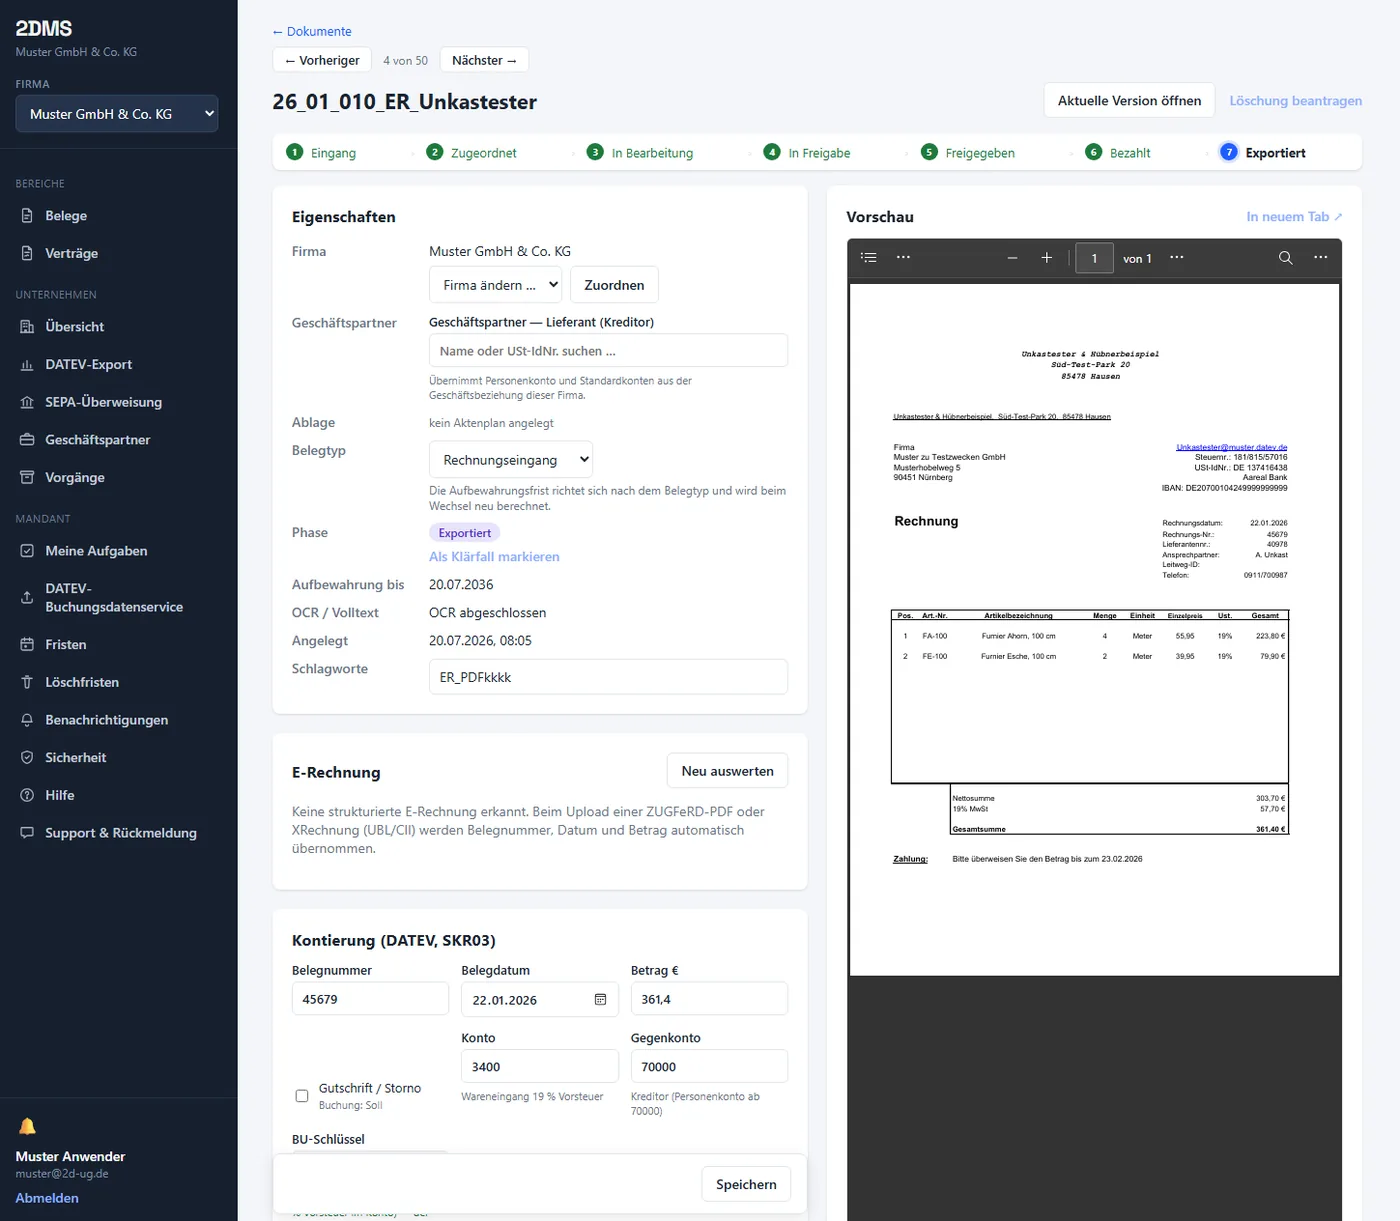The height and width of the screenshot is (1221, 1400).
Task: Open Fristen calendar icon
Action: pos(27,645)
